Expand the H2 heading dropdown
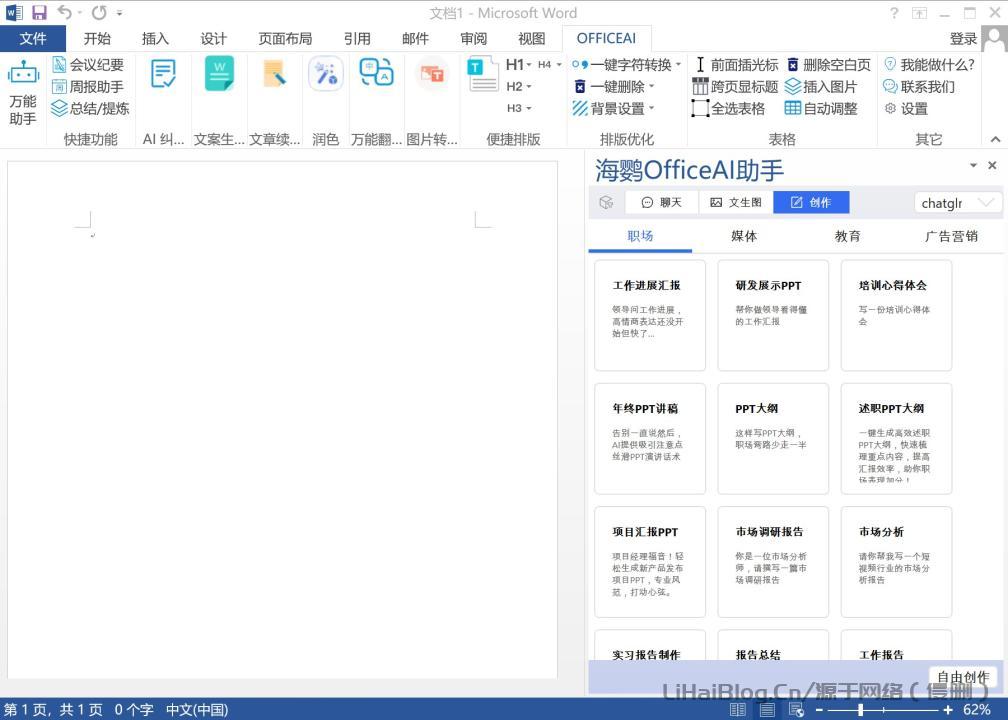Screen dimensions: 1008x720 click(x=528, y=87)
